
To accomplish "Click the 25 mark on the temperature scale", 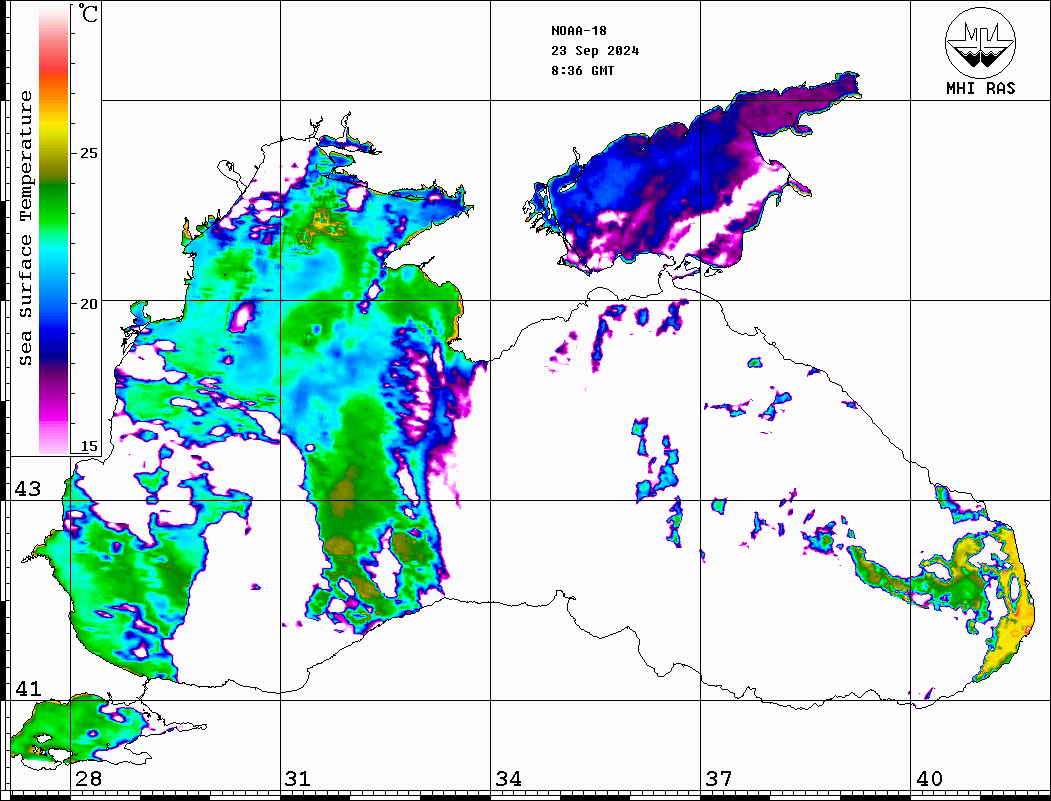I will (88, 153).
